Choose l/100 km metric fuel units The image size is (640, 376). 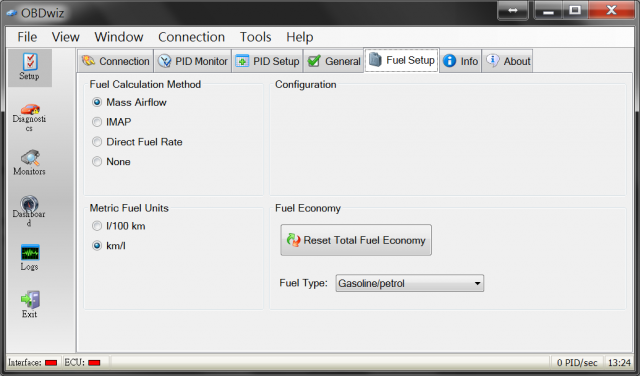(x=118, y=226)
